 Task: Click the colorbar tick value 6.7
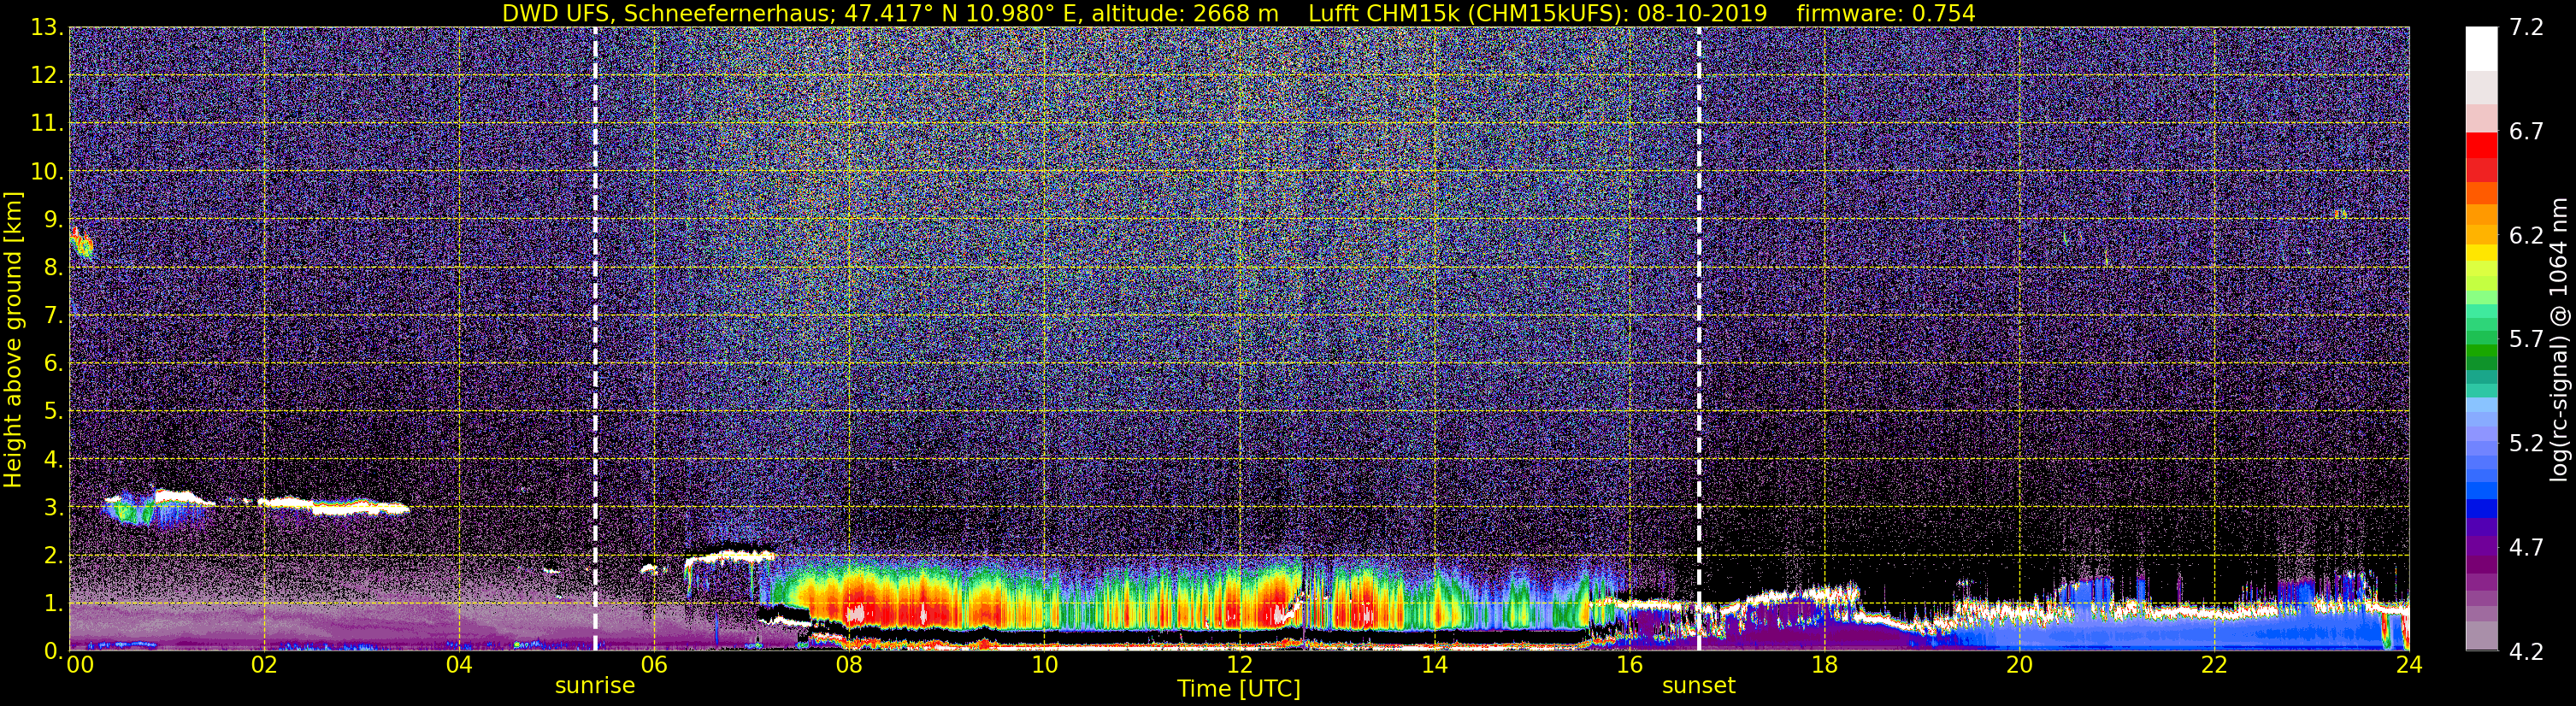pos(2526,131)
